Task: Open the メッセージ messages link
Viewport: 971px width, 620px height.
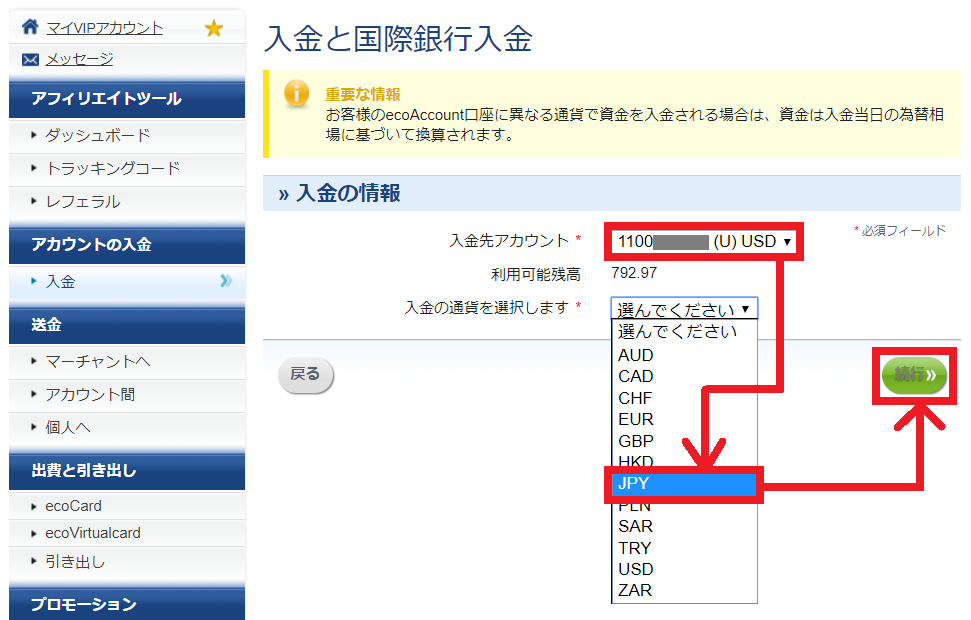Action: (79, 60)
